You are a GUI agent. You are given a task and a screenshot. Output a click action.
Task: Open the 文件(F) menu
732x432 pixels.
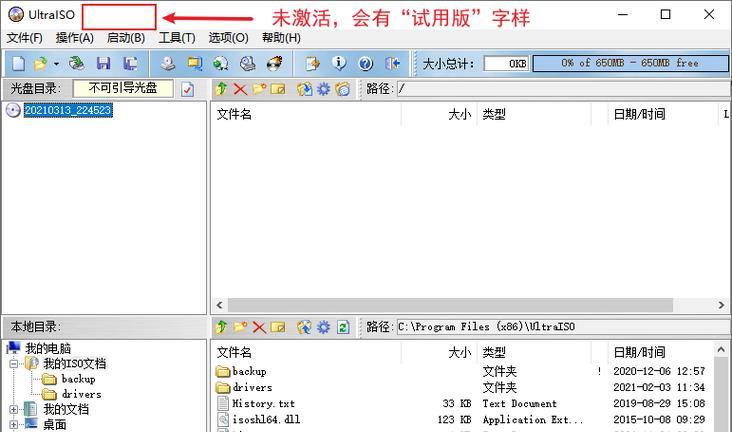pos(24,38)
